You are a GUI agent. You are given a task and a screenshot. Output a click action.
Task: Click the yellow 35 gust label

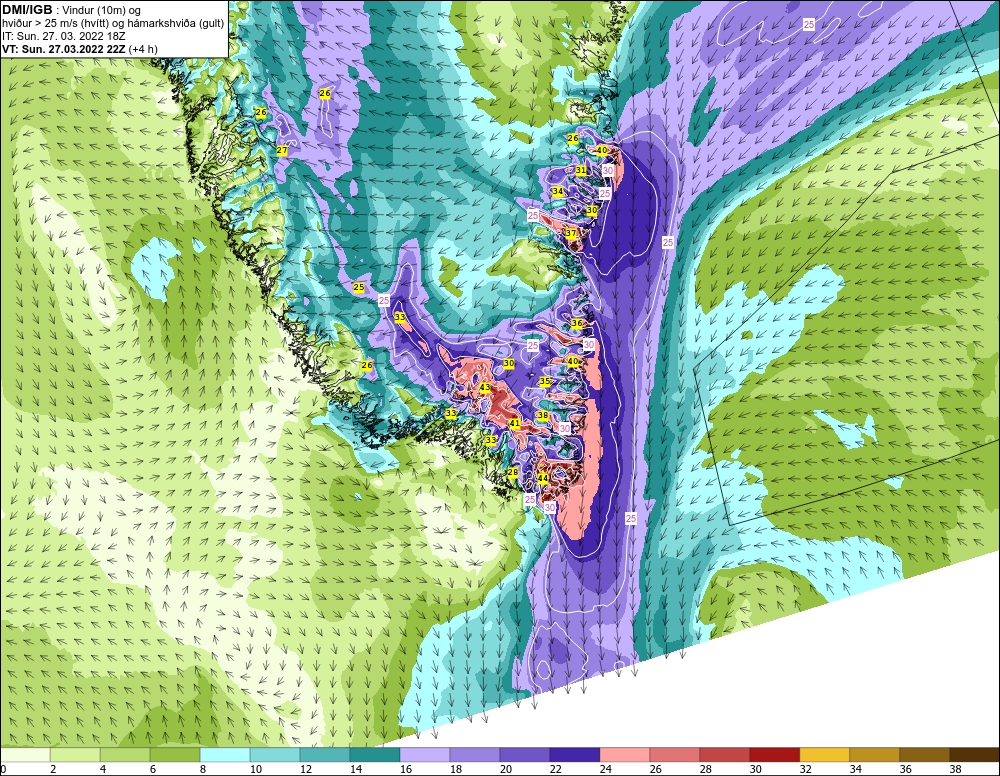545,381
